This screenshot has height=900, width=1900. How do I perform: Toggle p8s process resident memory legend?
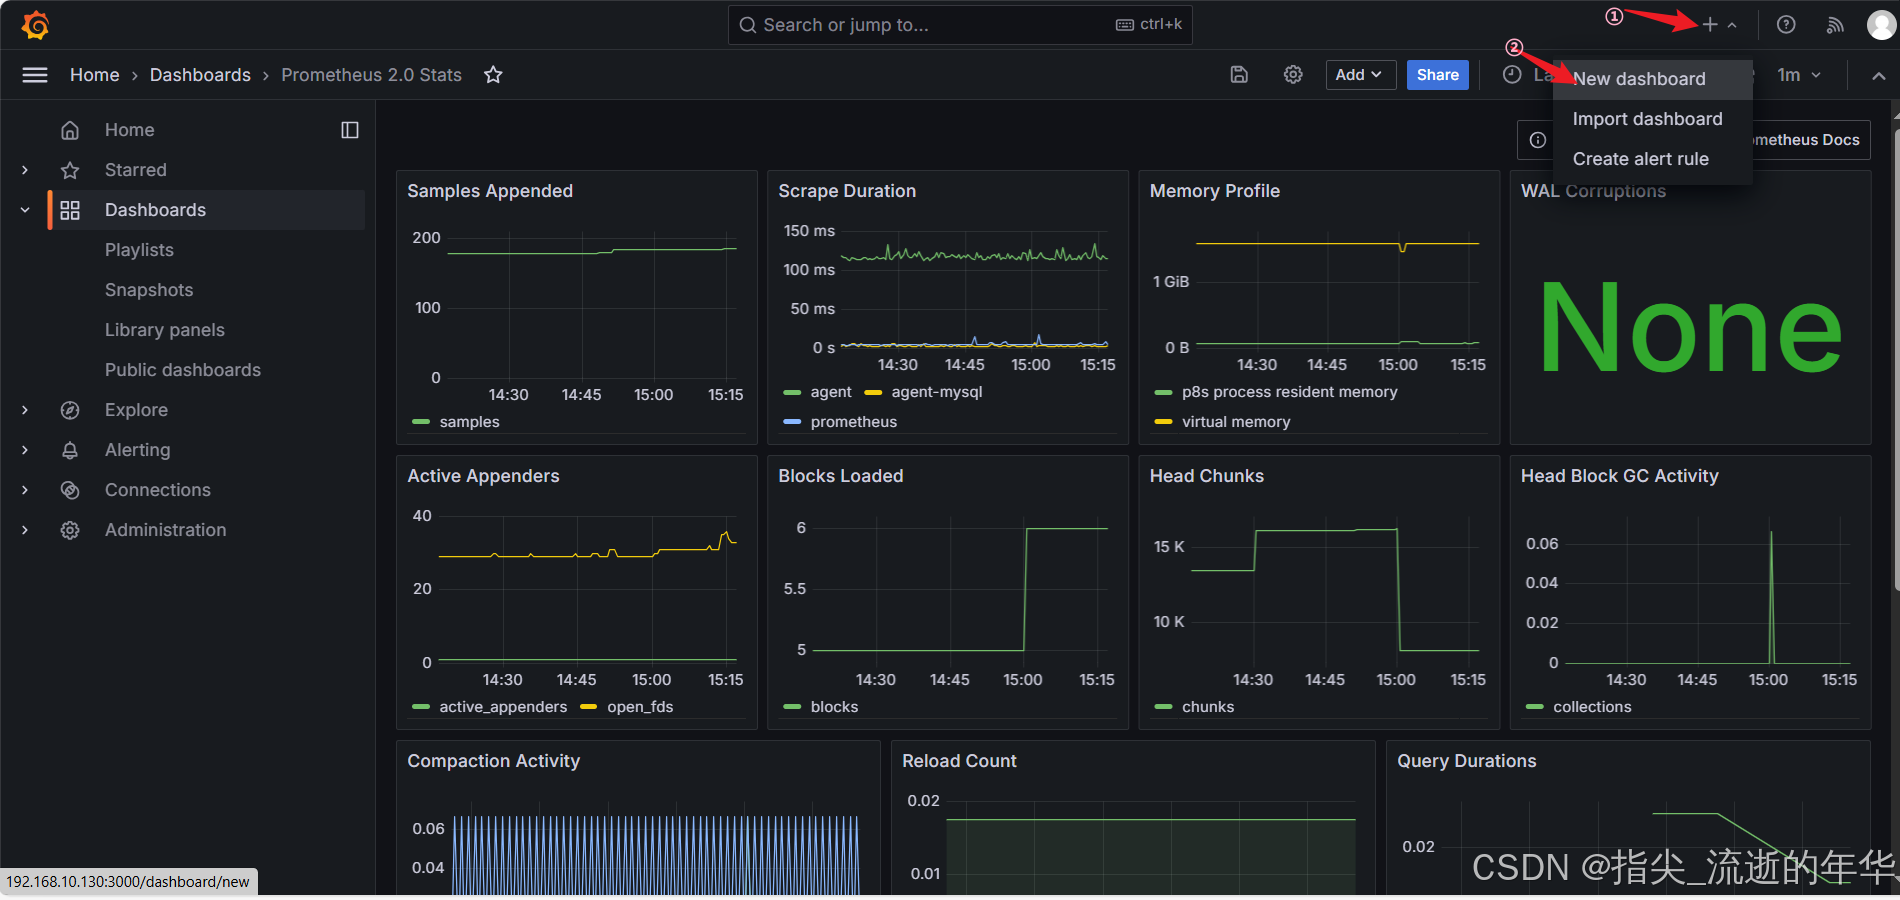point(1290,392)
